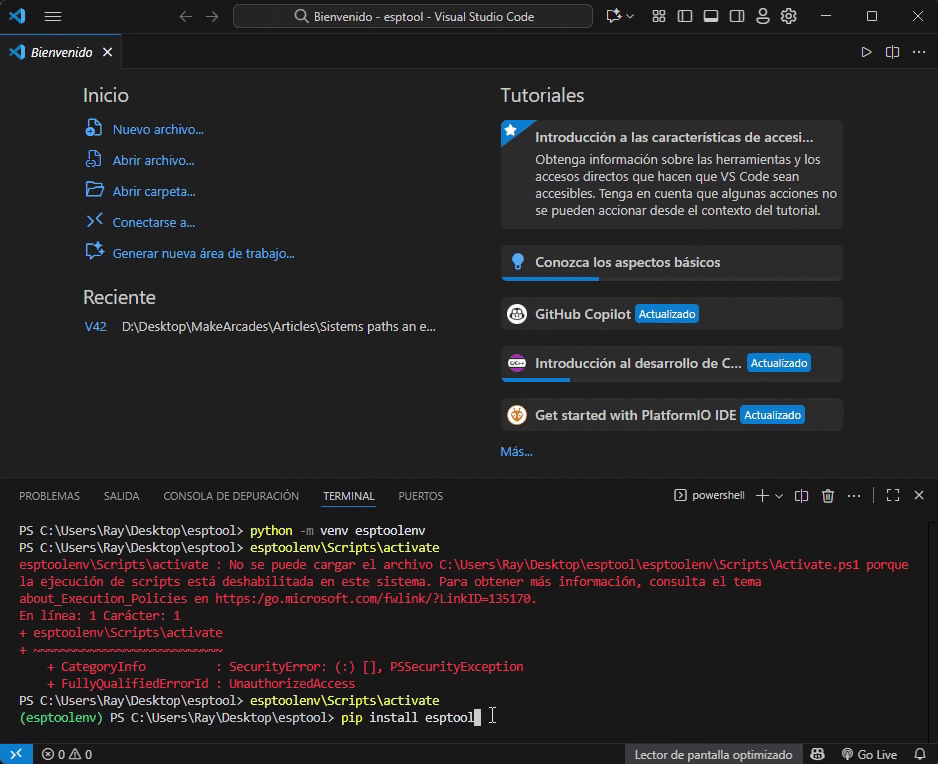The height and width of the screenshot is (764, 938).
Task: Open notifications bell in status bar
Action: [918, 754]
